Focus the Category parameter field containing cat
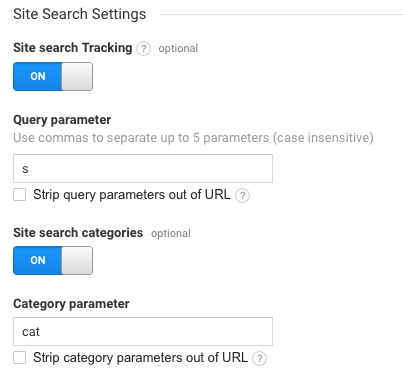Image resolution: width=403 pixels, height=383 pixels. click(143, 331)
